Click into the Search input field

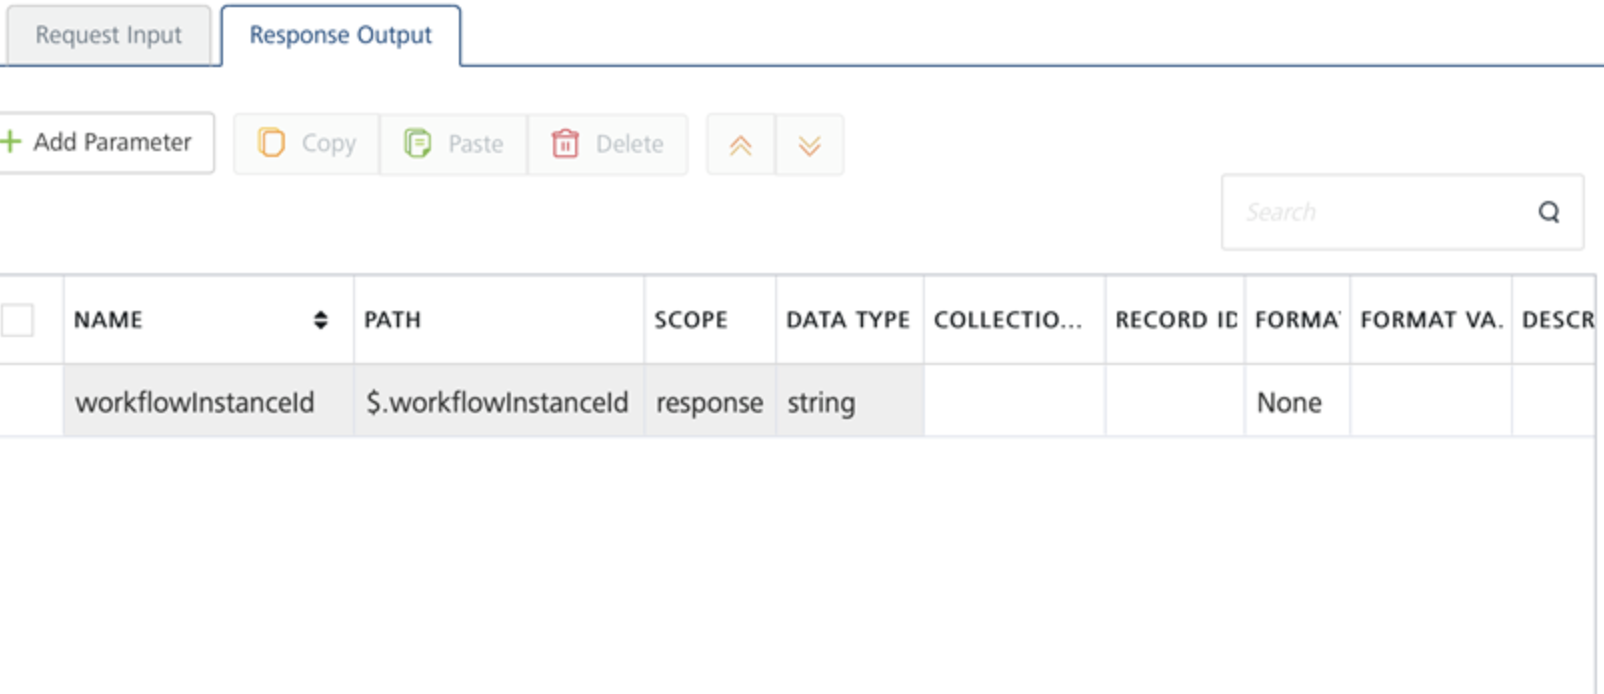[1380, 212]
